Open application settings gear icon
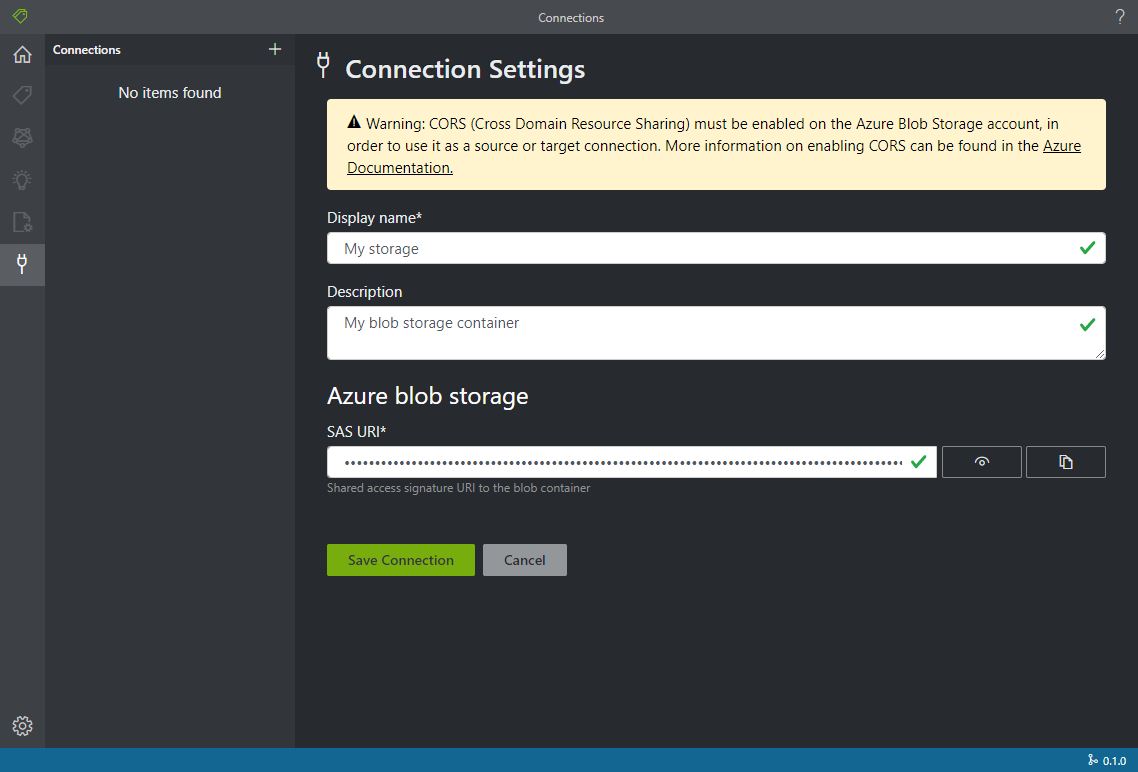This screenshot has height=772, width=1138. (x=22, y=726)
